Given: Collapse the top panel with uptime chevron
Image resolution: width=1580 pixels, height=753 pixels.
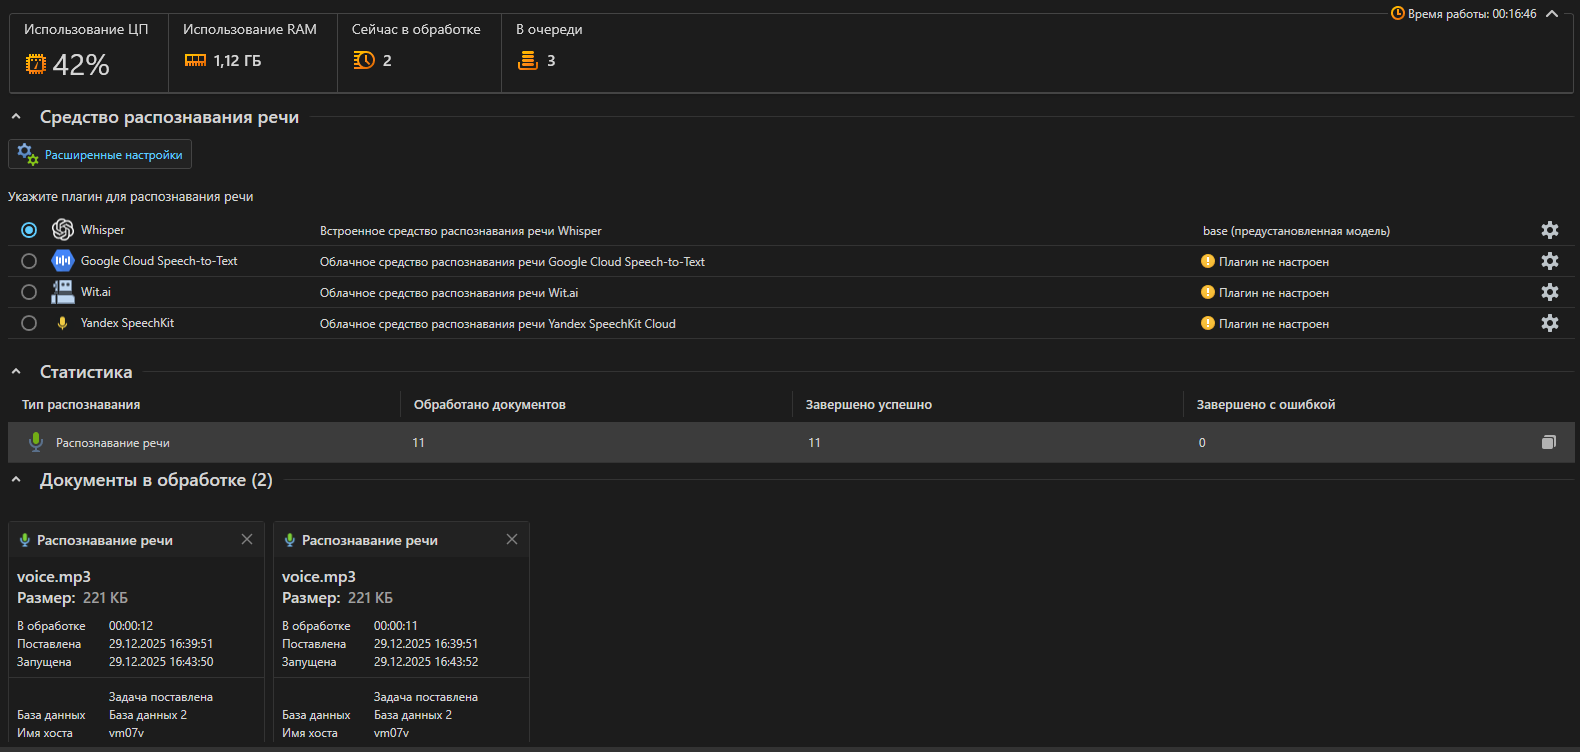Looking at the screenshot, I should pos(1552,14).
